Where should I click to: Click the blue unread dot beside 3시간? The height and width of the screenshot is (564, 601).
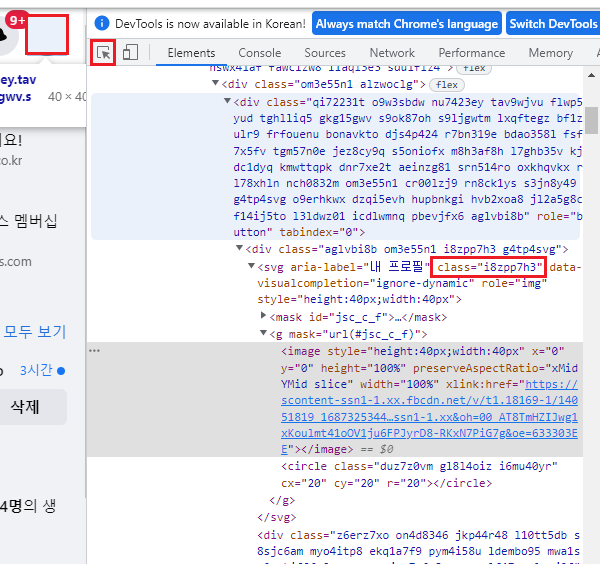[x=61, y=371]
